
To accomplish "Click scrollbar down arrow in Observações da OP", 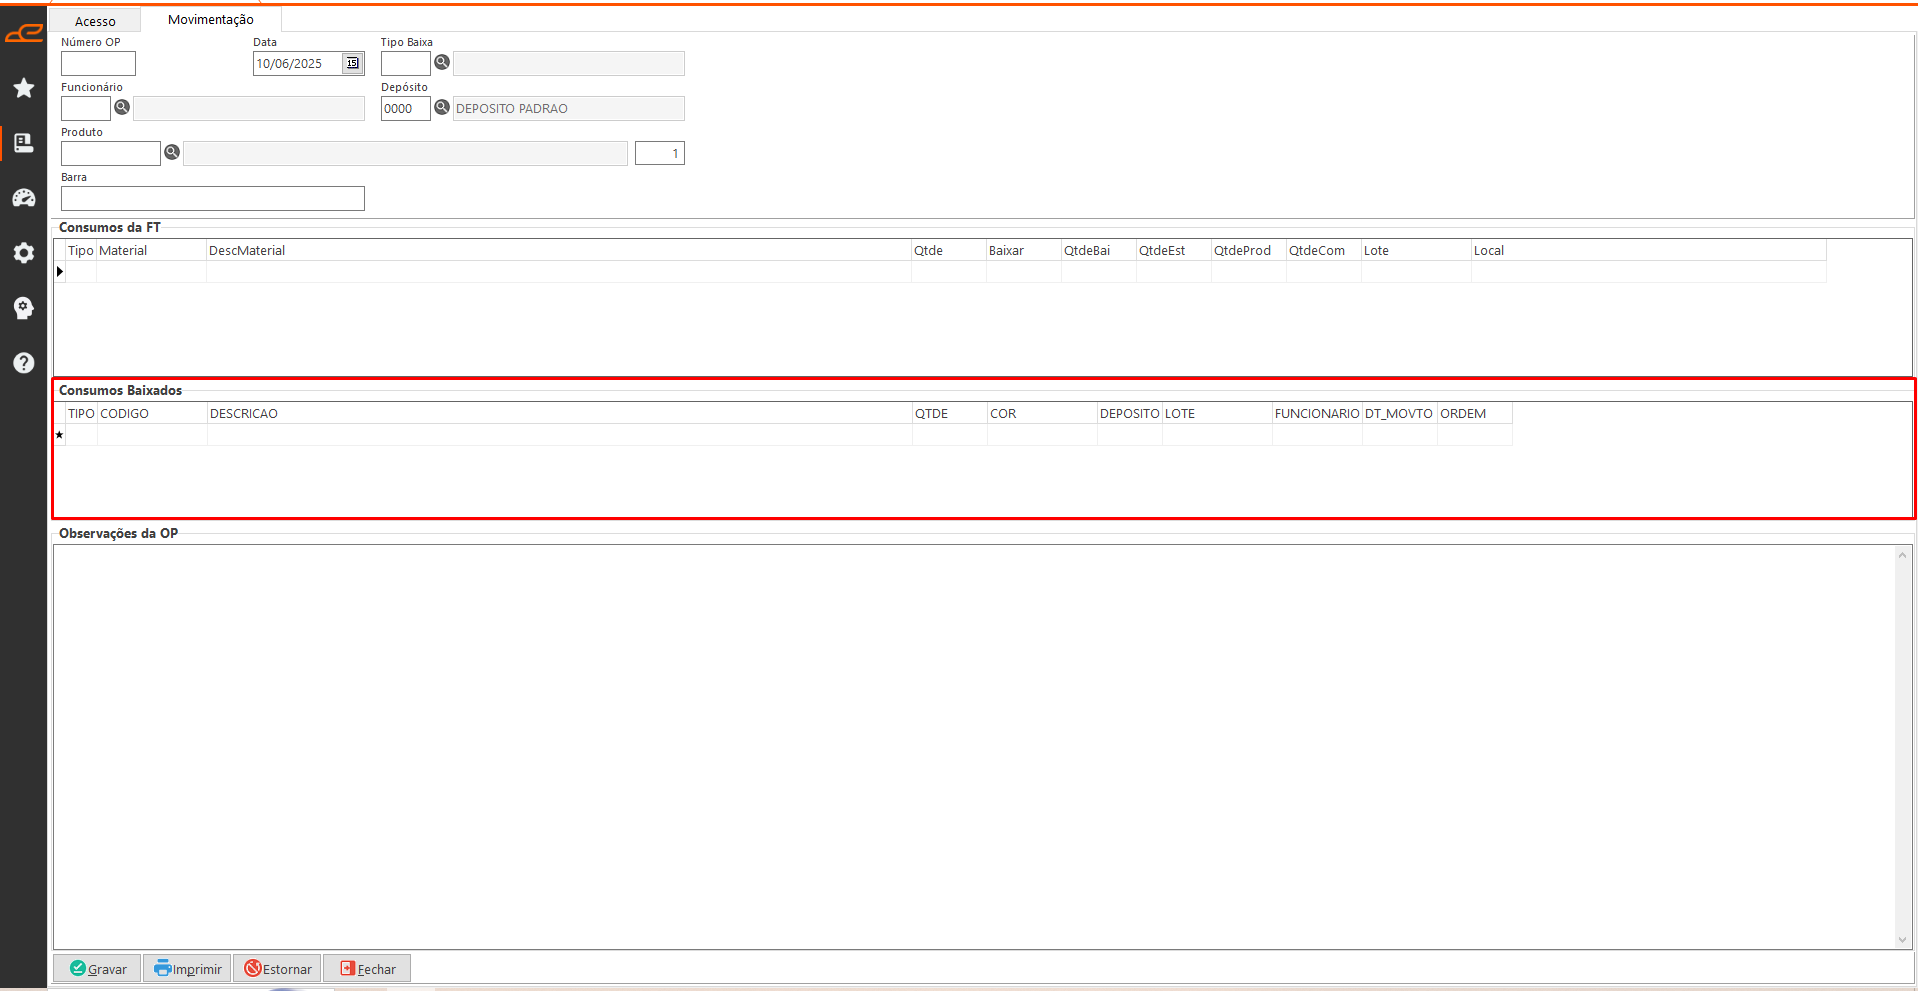I will coord(1902,939).
